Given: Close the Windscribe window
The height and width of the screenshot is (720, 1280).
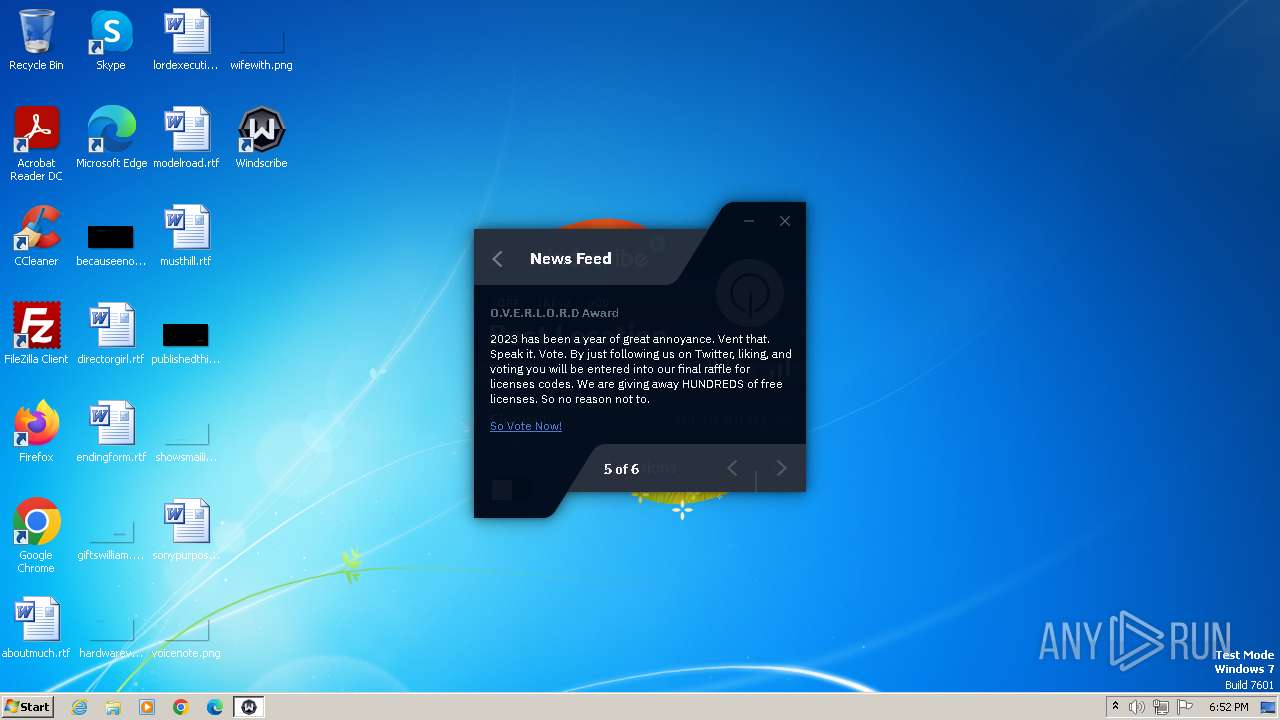Looking at the screenshot, I should pos(785,221).
